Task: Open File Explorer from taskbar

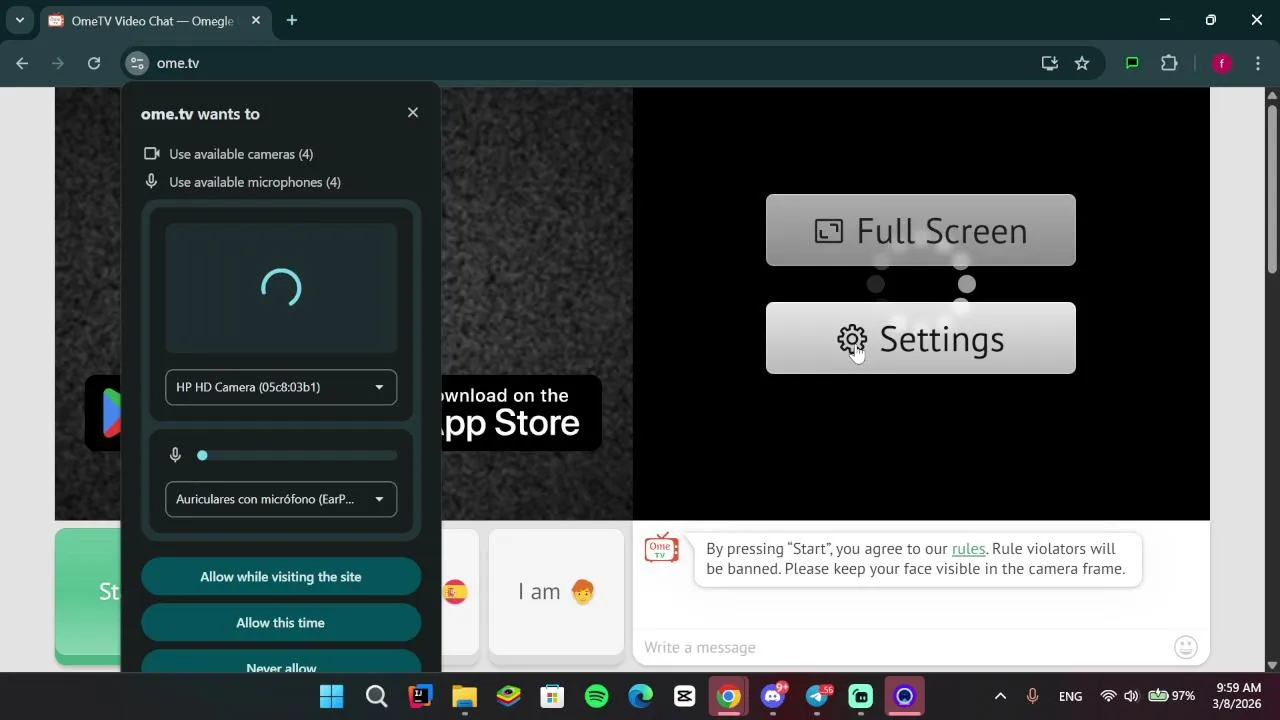Action: coord(464,696)
